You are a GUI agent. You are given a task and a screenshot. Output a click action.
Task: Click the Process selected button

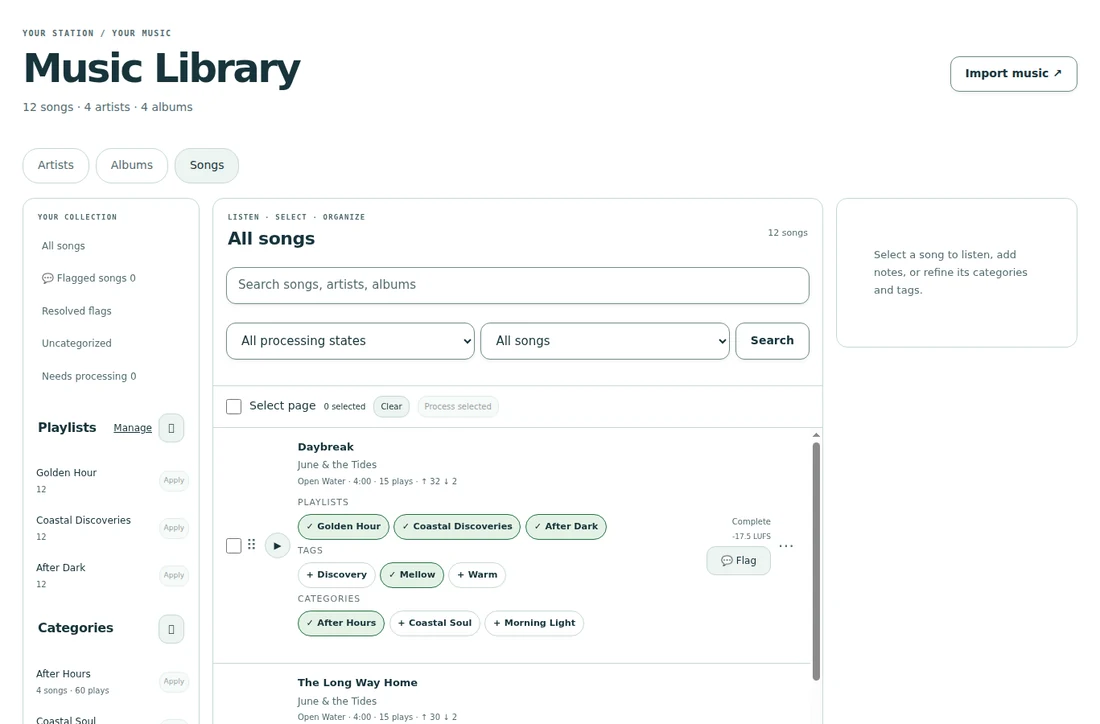pos(457,407)
